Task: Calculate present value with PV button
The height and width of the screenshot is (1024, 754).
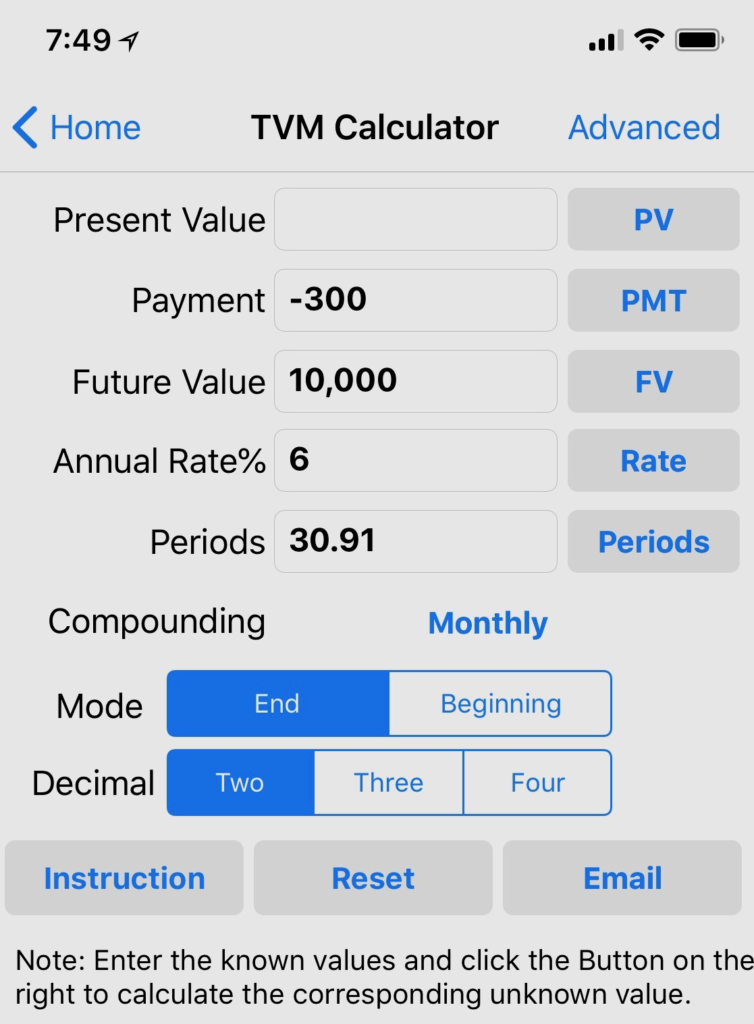Action: pos(653,219)
